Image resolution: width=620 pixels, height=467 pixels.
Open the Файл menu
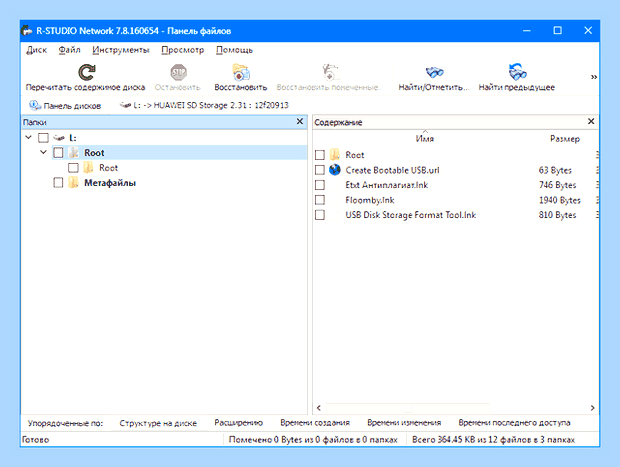pyautogui.click(x=70, y=50)
